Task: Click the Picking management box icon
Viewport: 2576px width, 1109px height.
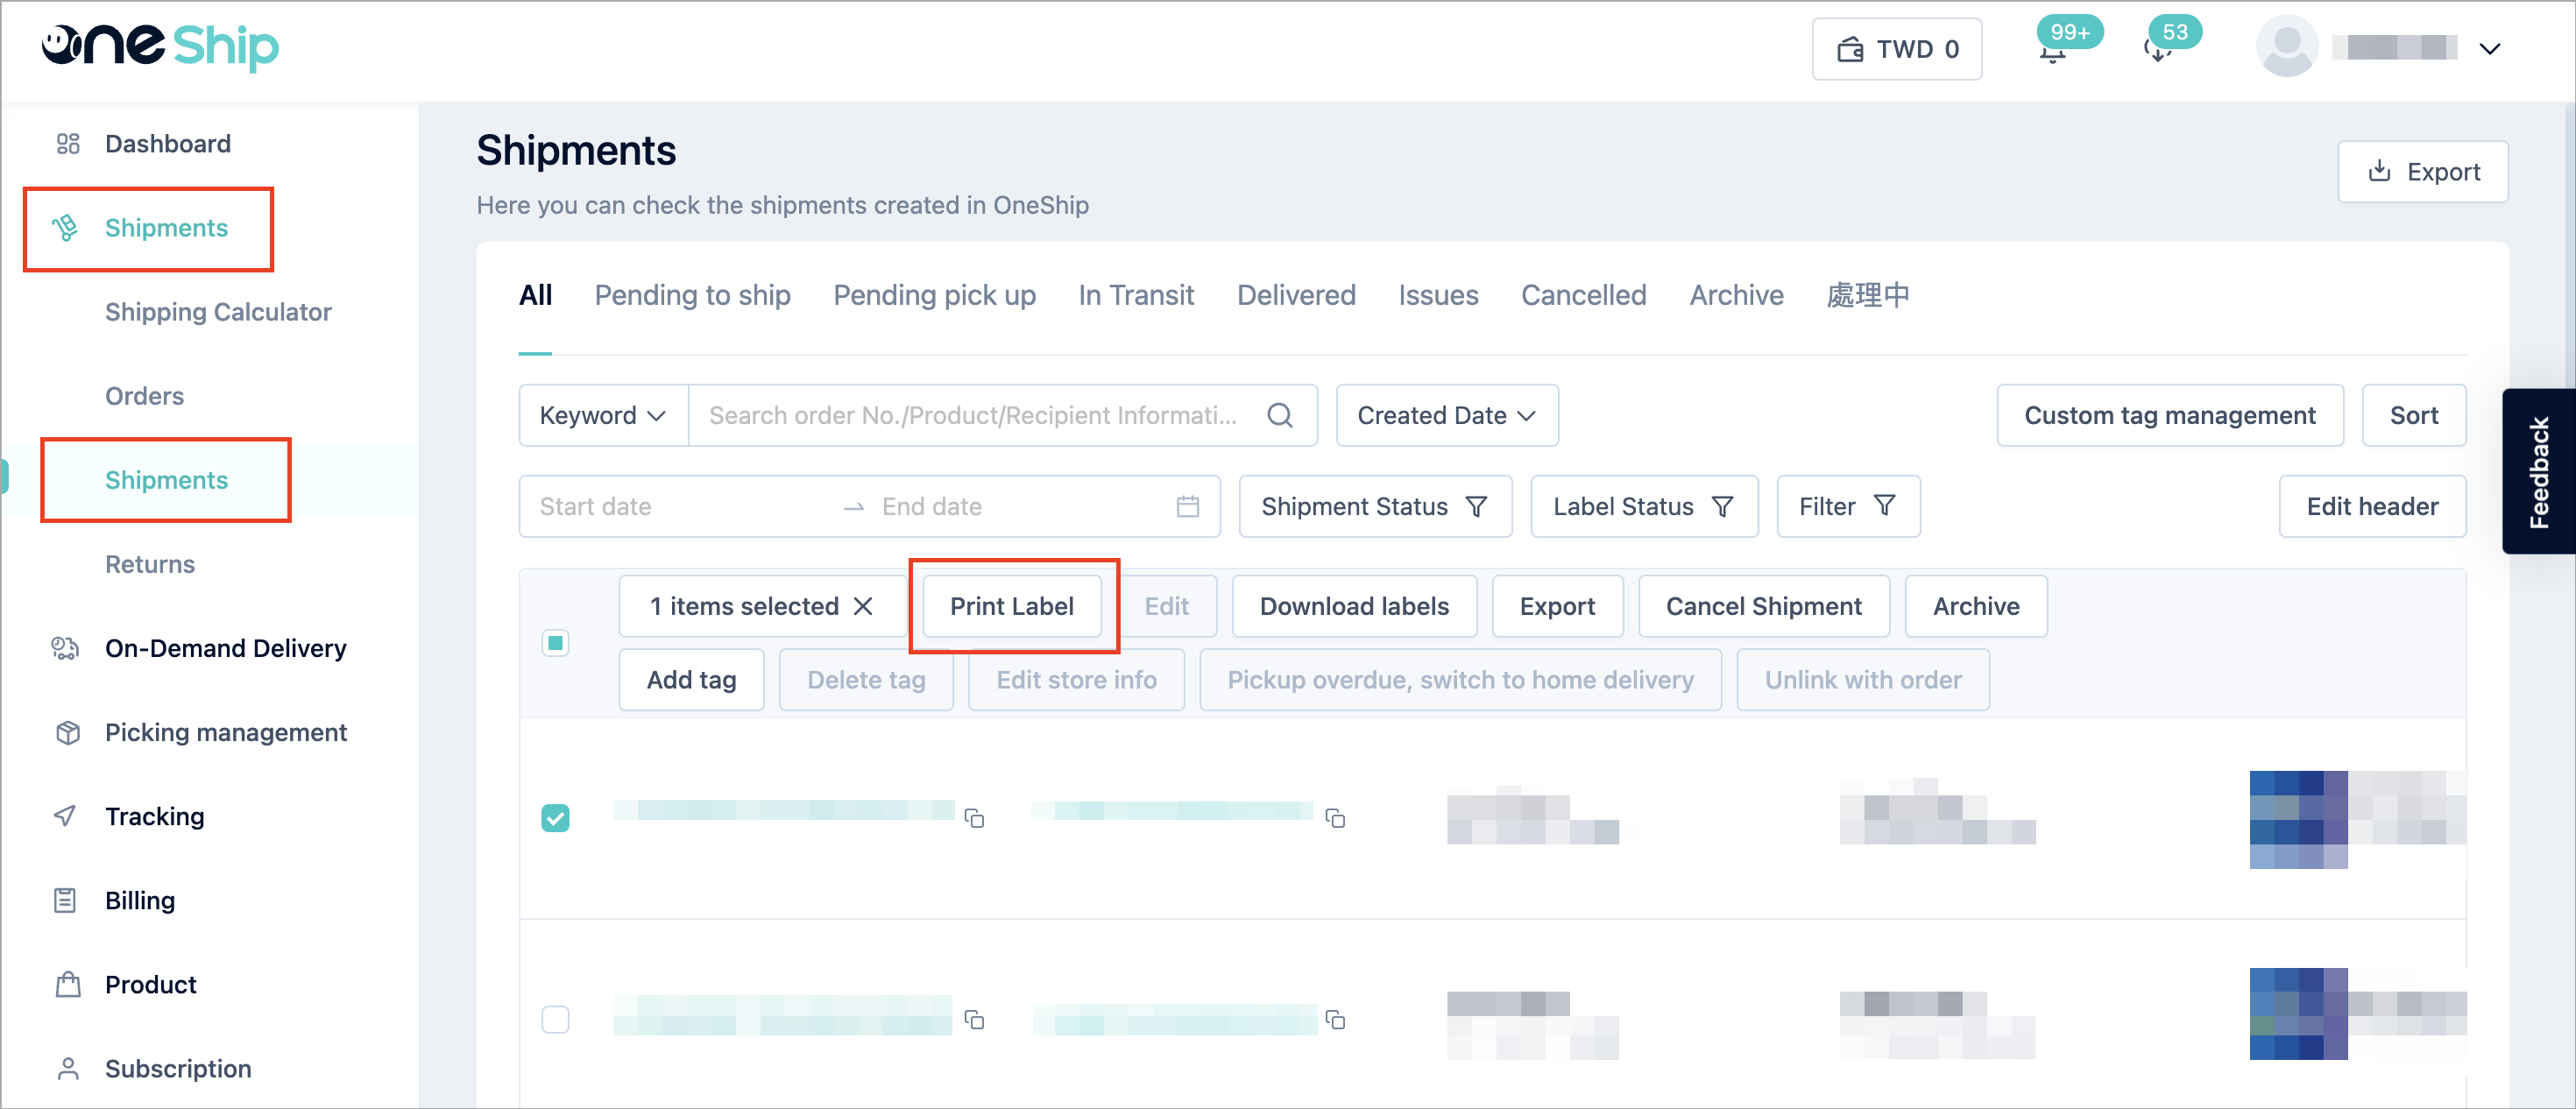Action: [67, 732]
